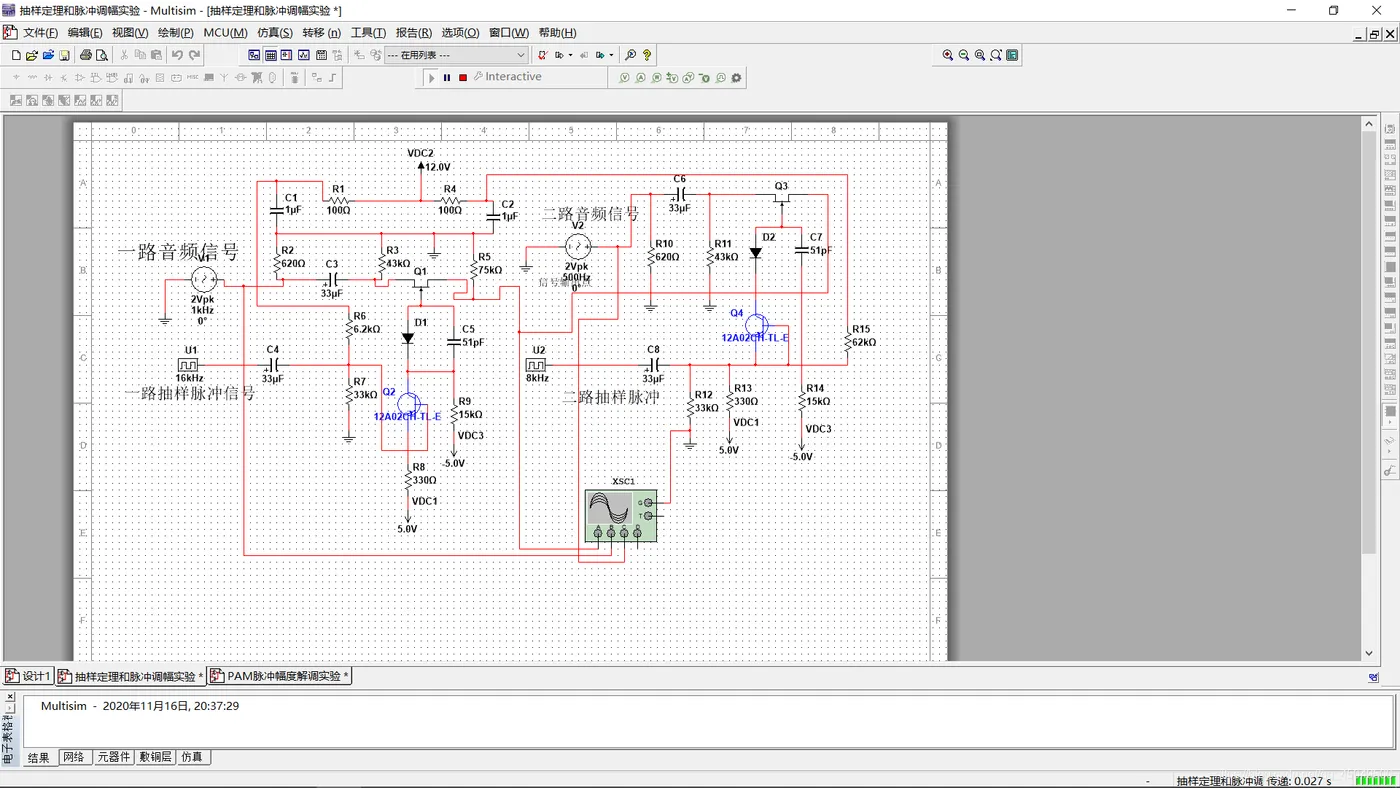Image resolution: width=1400 pixels, height=788 pixels.
Task: Select the measurement probe tool at sidebar bottom
Action: point(1390,470)
